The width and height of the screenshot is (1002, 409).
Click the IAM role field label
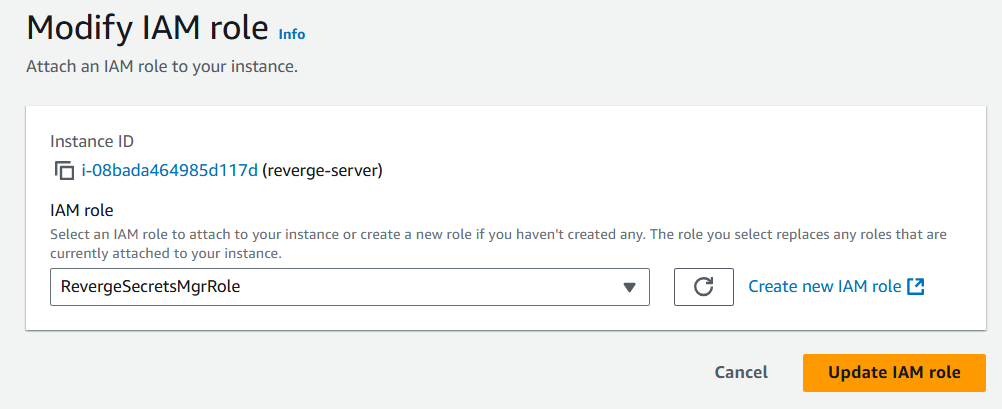tap(82, 210)
